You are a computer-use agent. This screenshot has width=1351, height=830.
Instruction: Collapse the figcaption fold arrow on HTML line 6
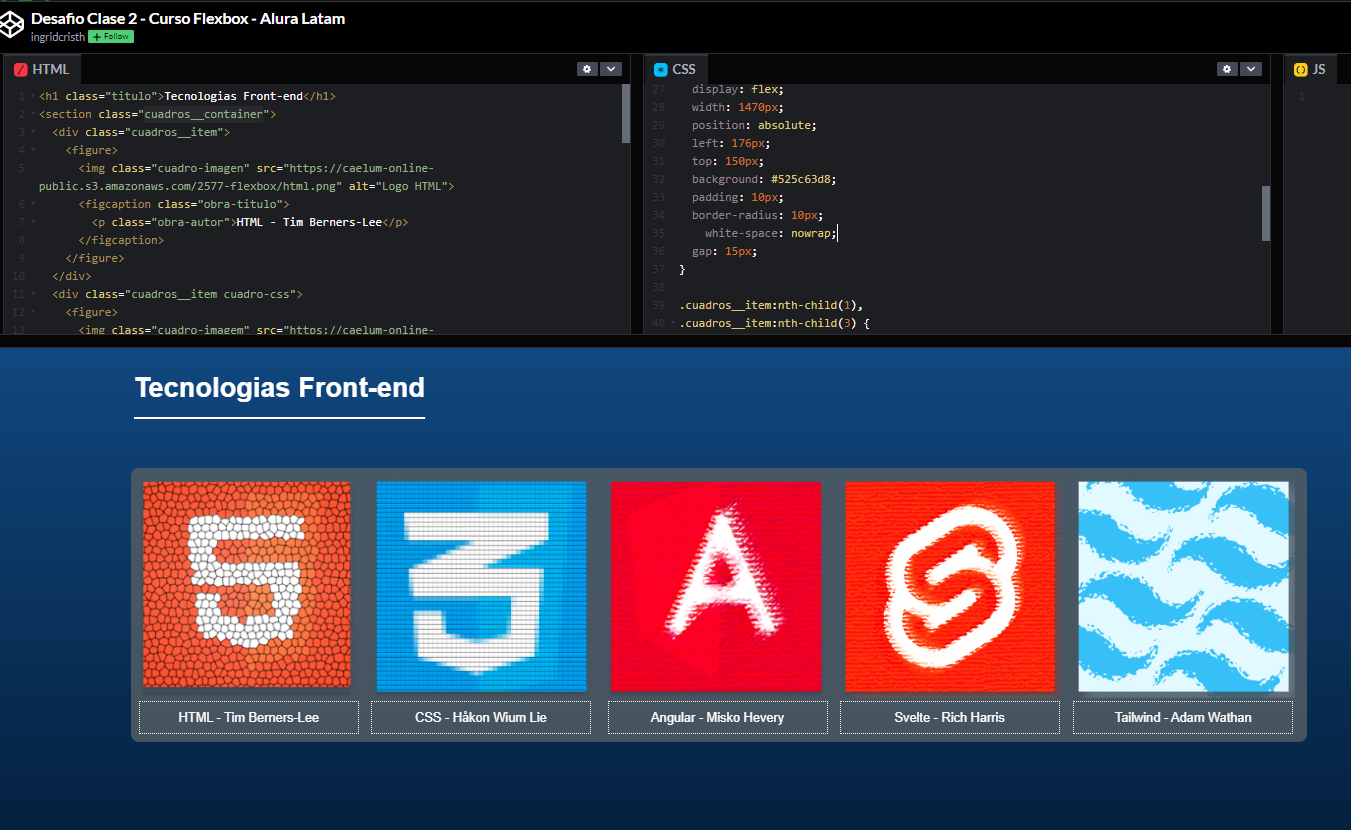33,204
